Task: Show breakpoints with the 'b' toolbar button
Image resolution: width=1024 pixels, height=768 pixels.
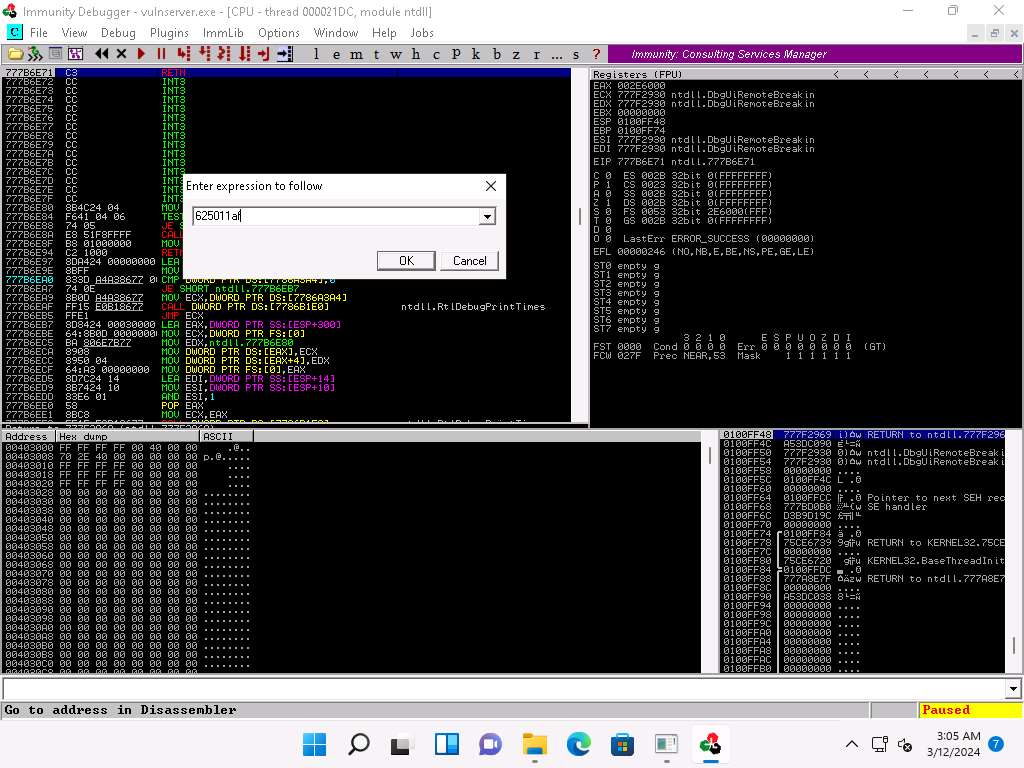Action: coord(497,54)
